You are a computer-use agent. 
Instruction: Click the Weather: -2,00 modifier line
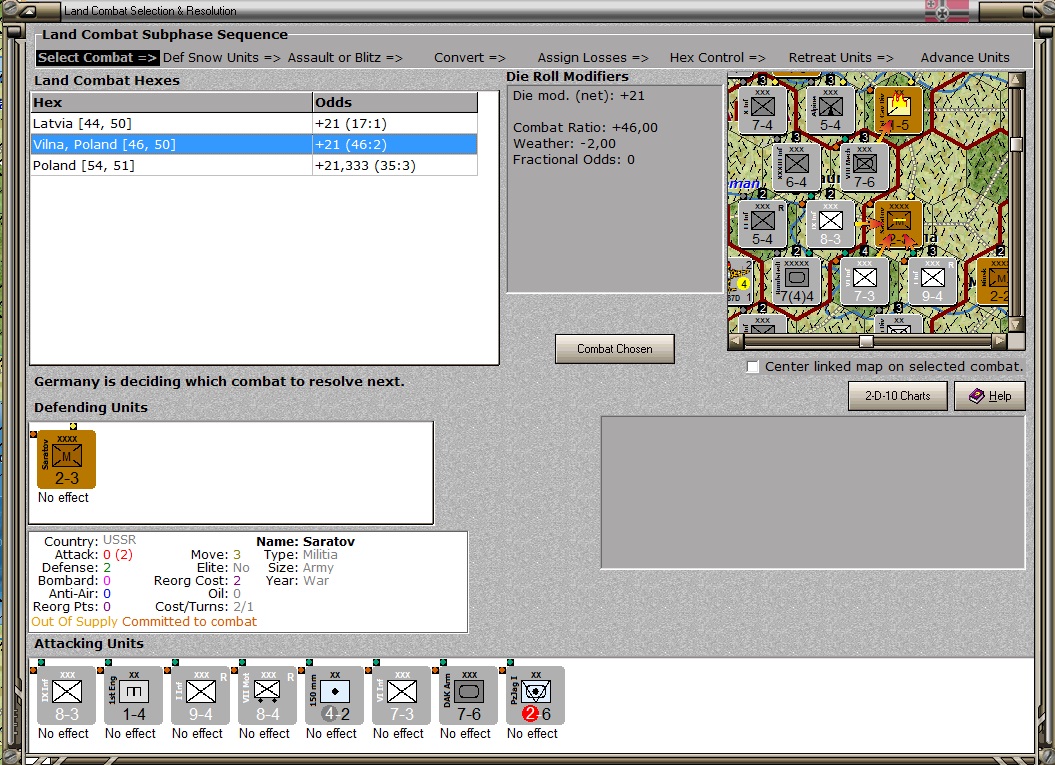click(x=564, y=143)
